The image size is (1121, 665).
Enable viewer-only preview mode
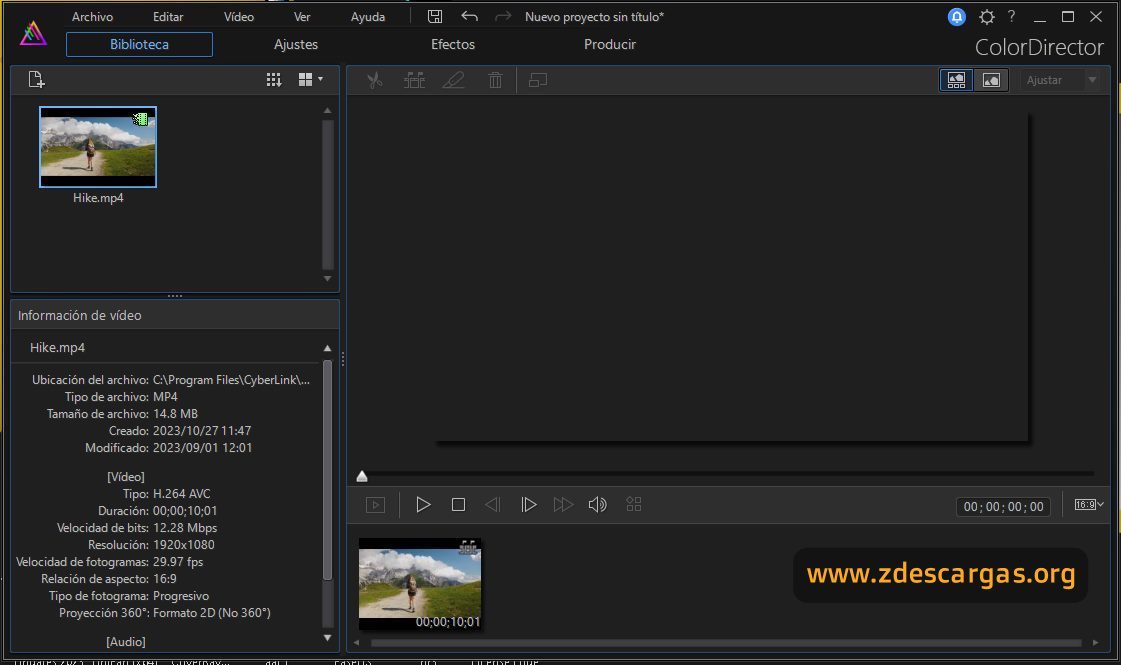991,80
